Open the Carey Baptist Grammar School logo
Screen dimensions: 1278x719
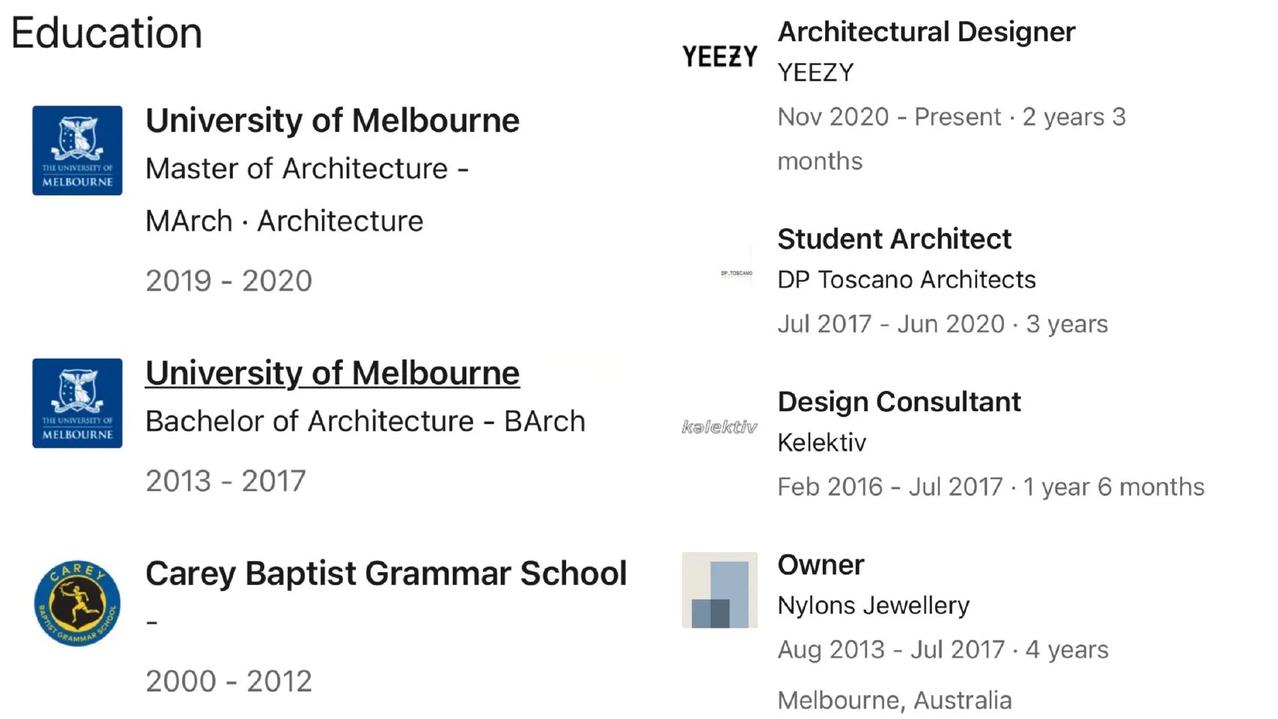click(77, 603)
